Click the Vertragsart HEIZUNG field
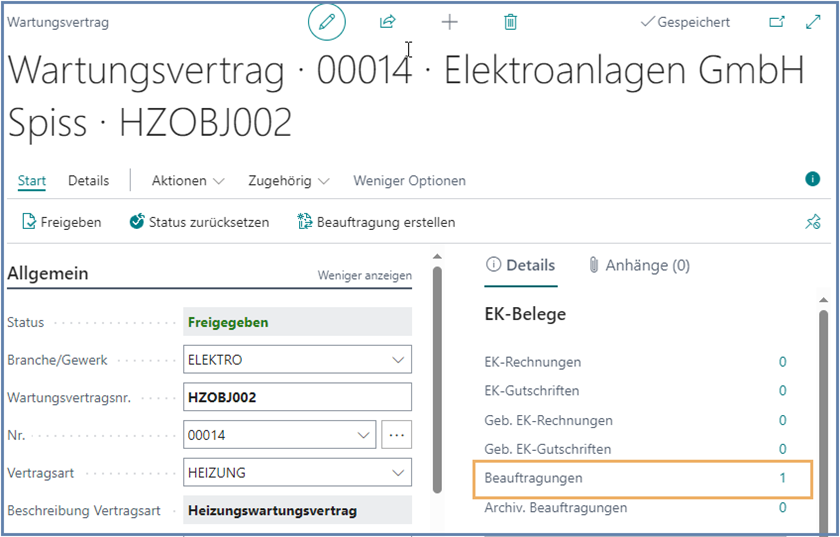 (297, 473)
